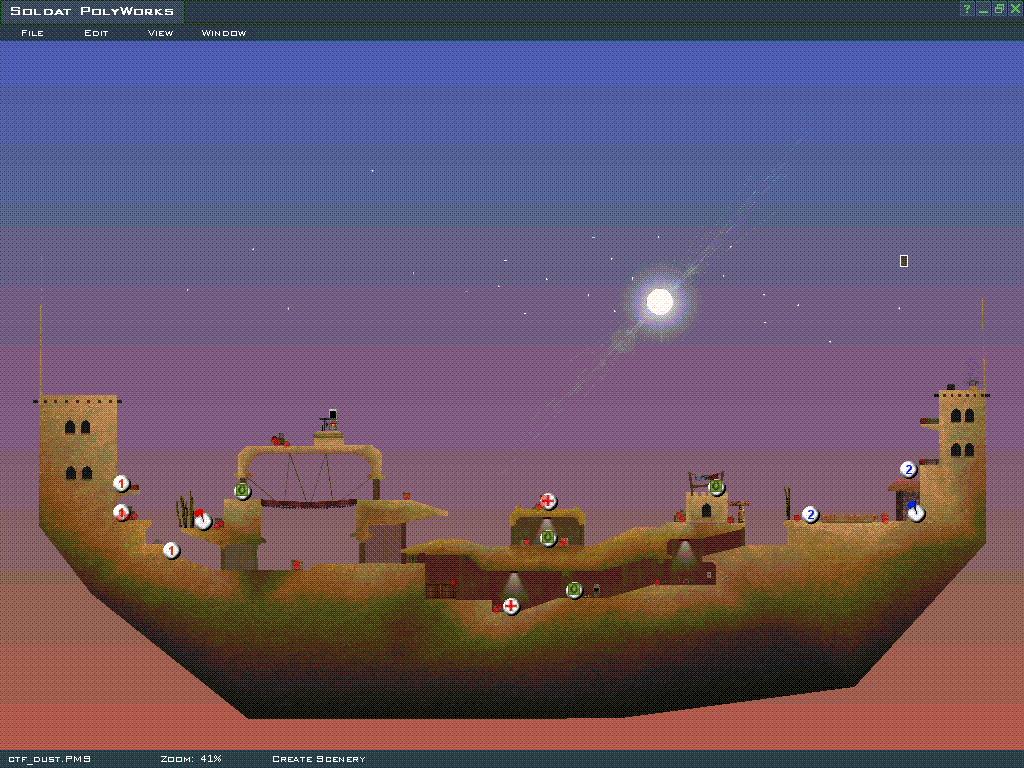Open the Edit menu
The height and width of the screenshot is (768, 1024).
pyautogui.click(x=96, y=33)
